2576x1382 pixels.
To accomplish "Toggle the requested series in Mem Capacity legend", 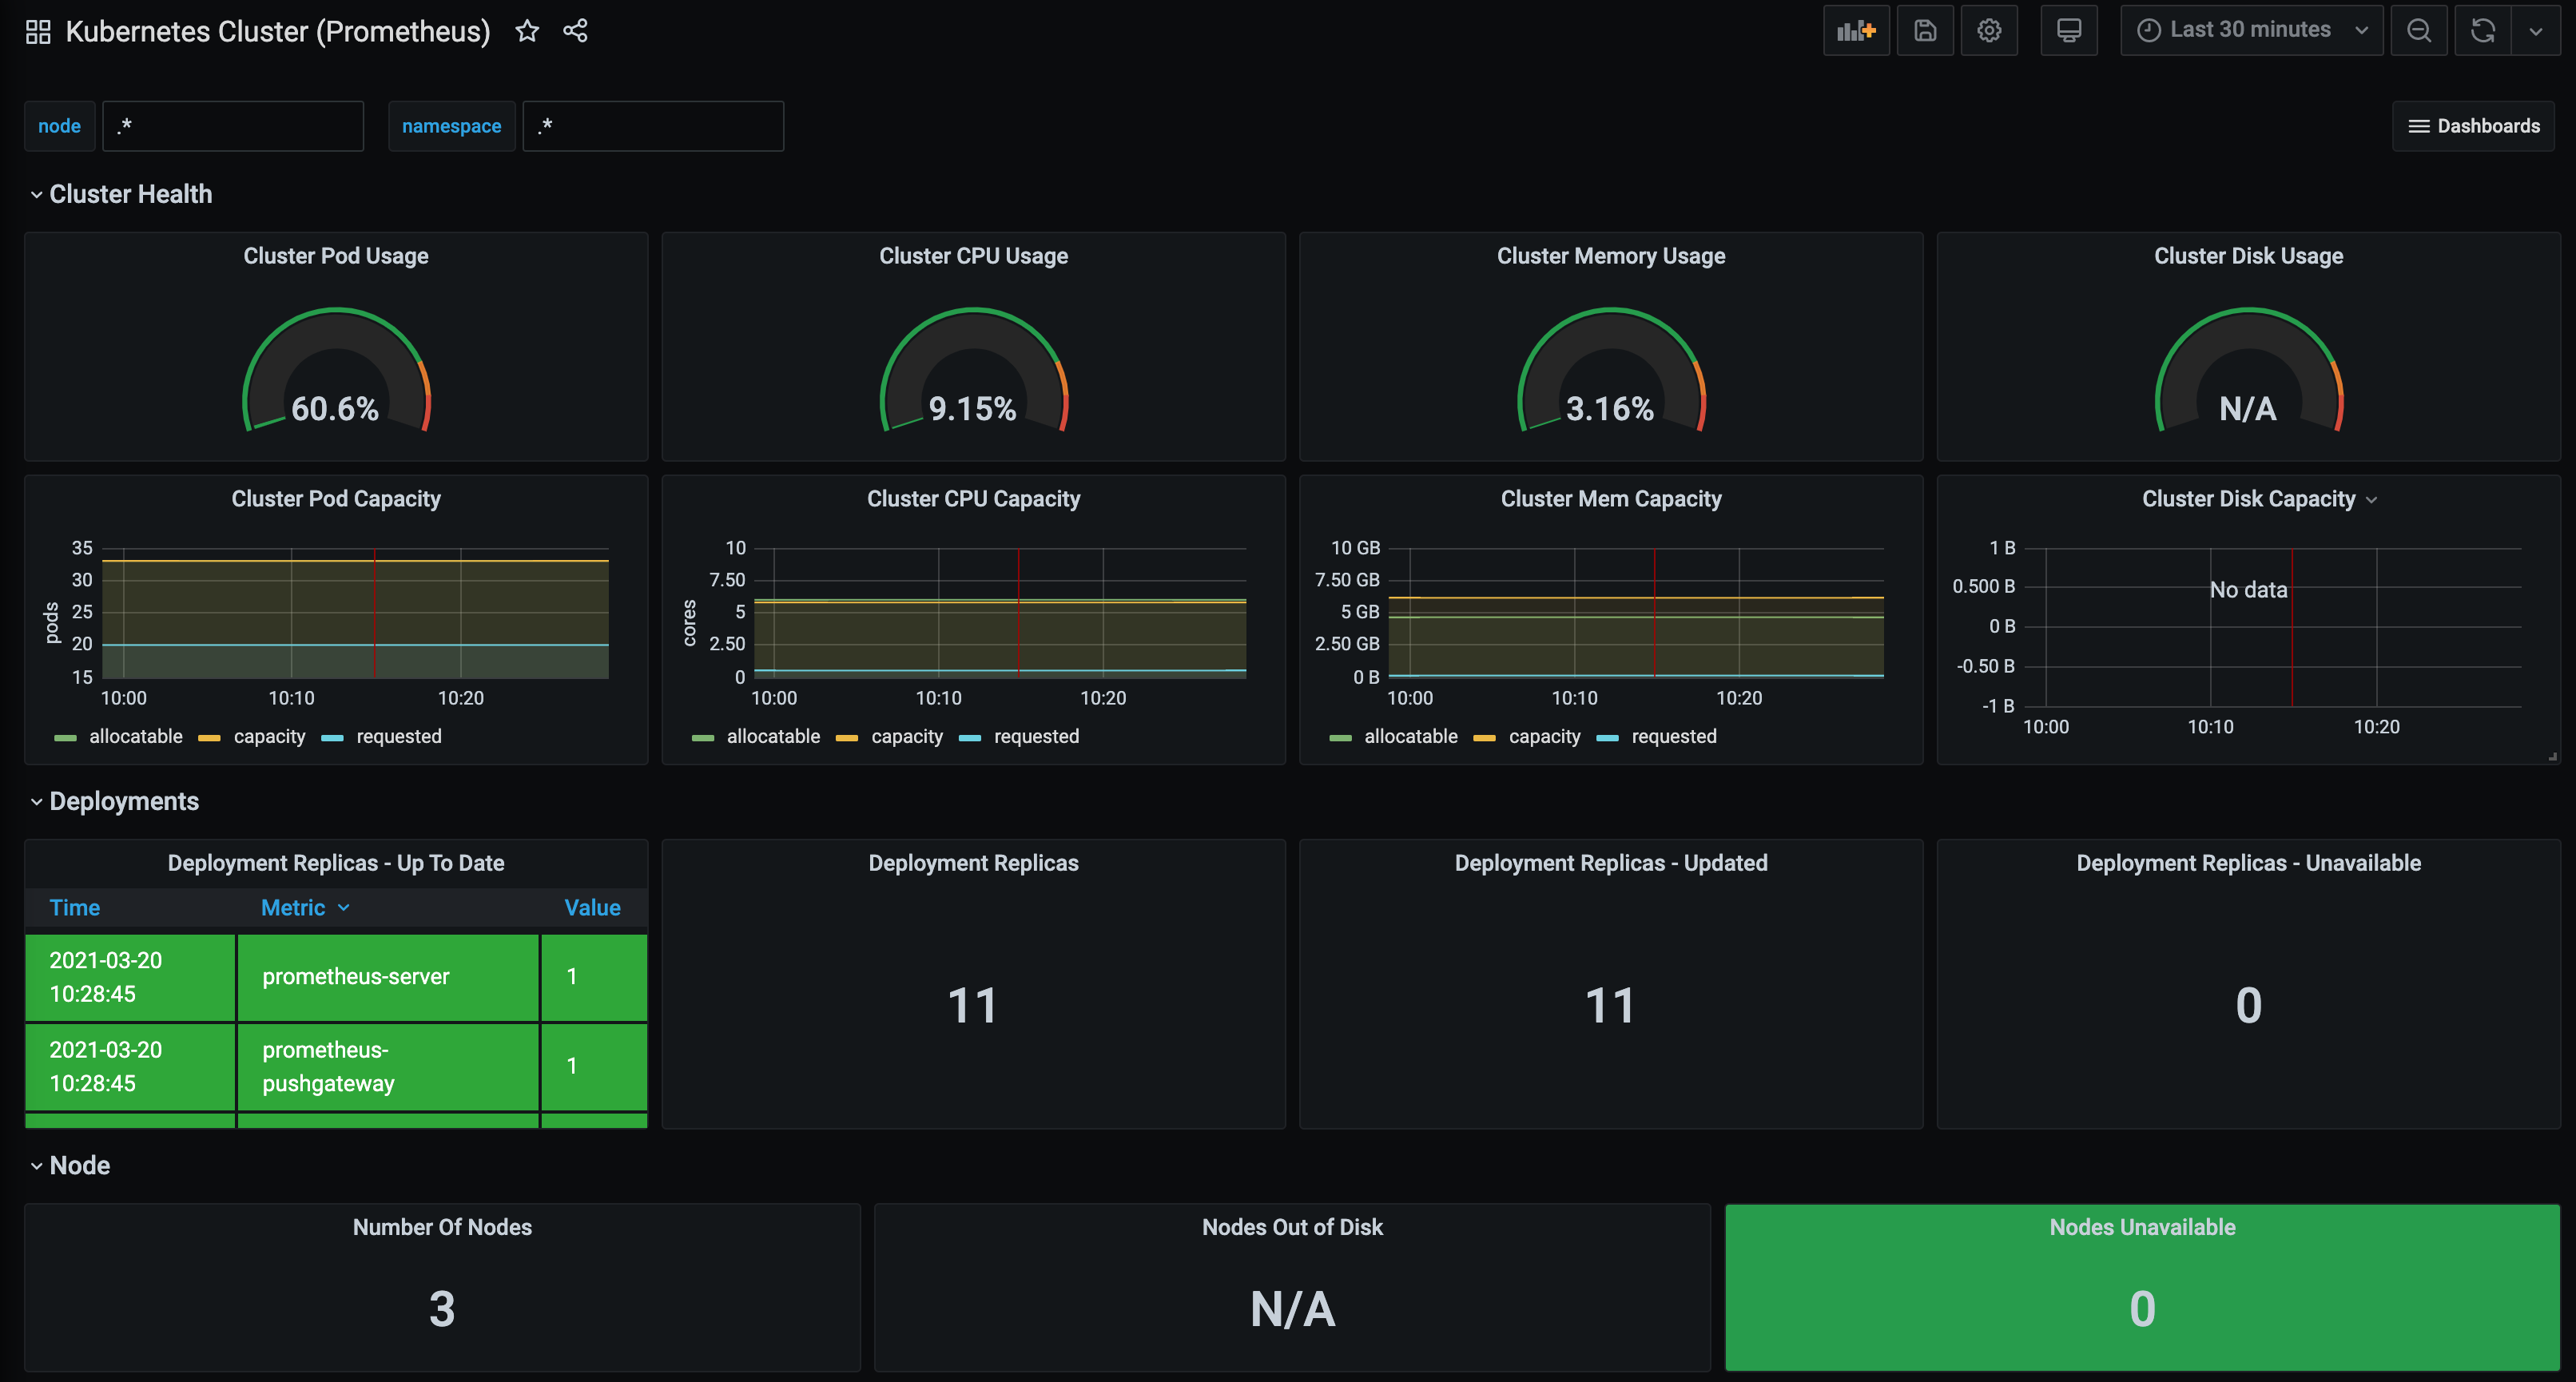I will tap(1673, 737).
